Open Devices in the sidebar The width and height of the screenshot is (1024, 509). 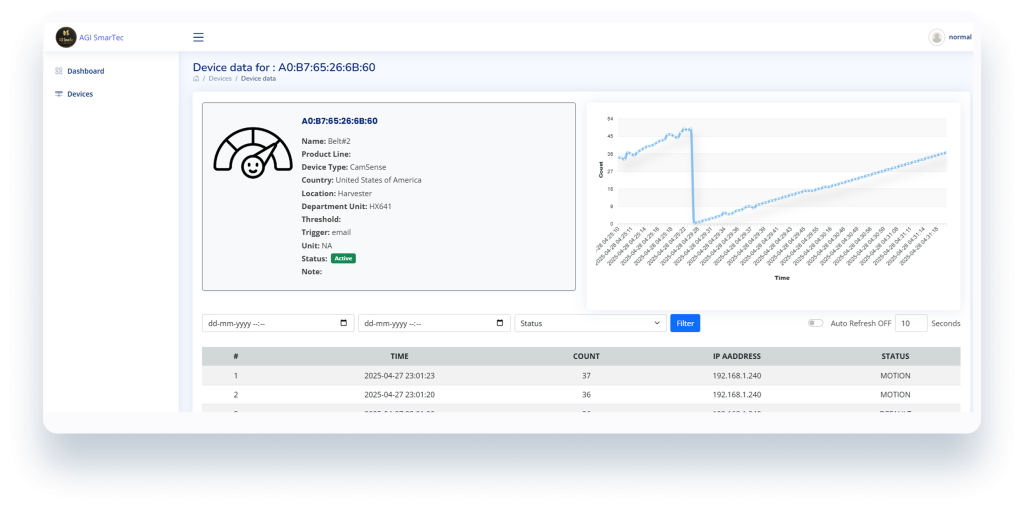click(x=80, y=94)
